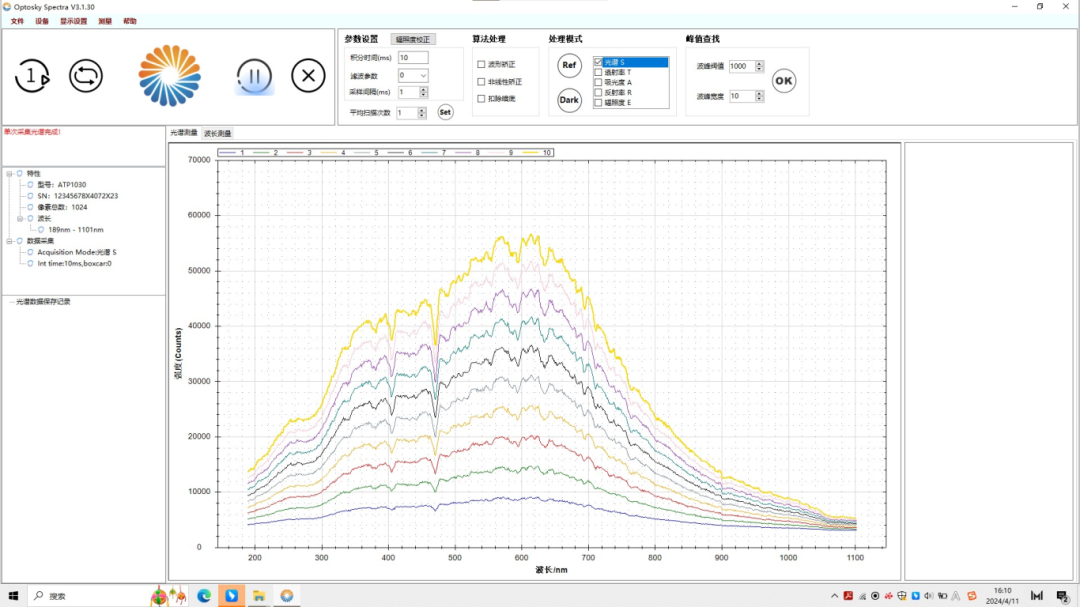This screenshot has width=1080, height=607.
Task: Decrease 平均扫描次数 spinner value
Action: coord(422,115)
